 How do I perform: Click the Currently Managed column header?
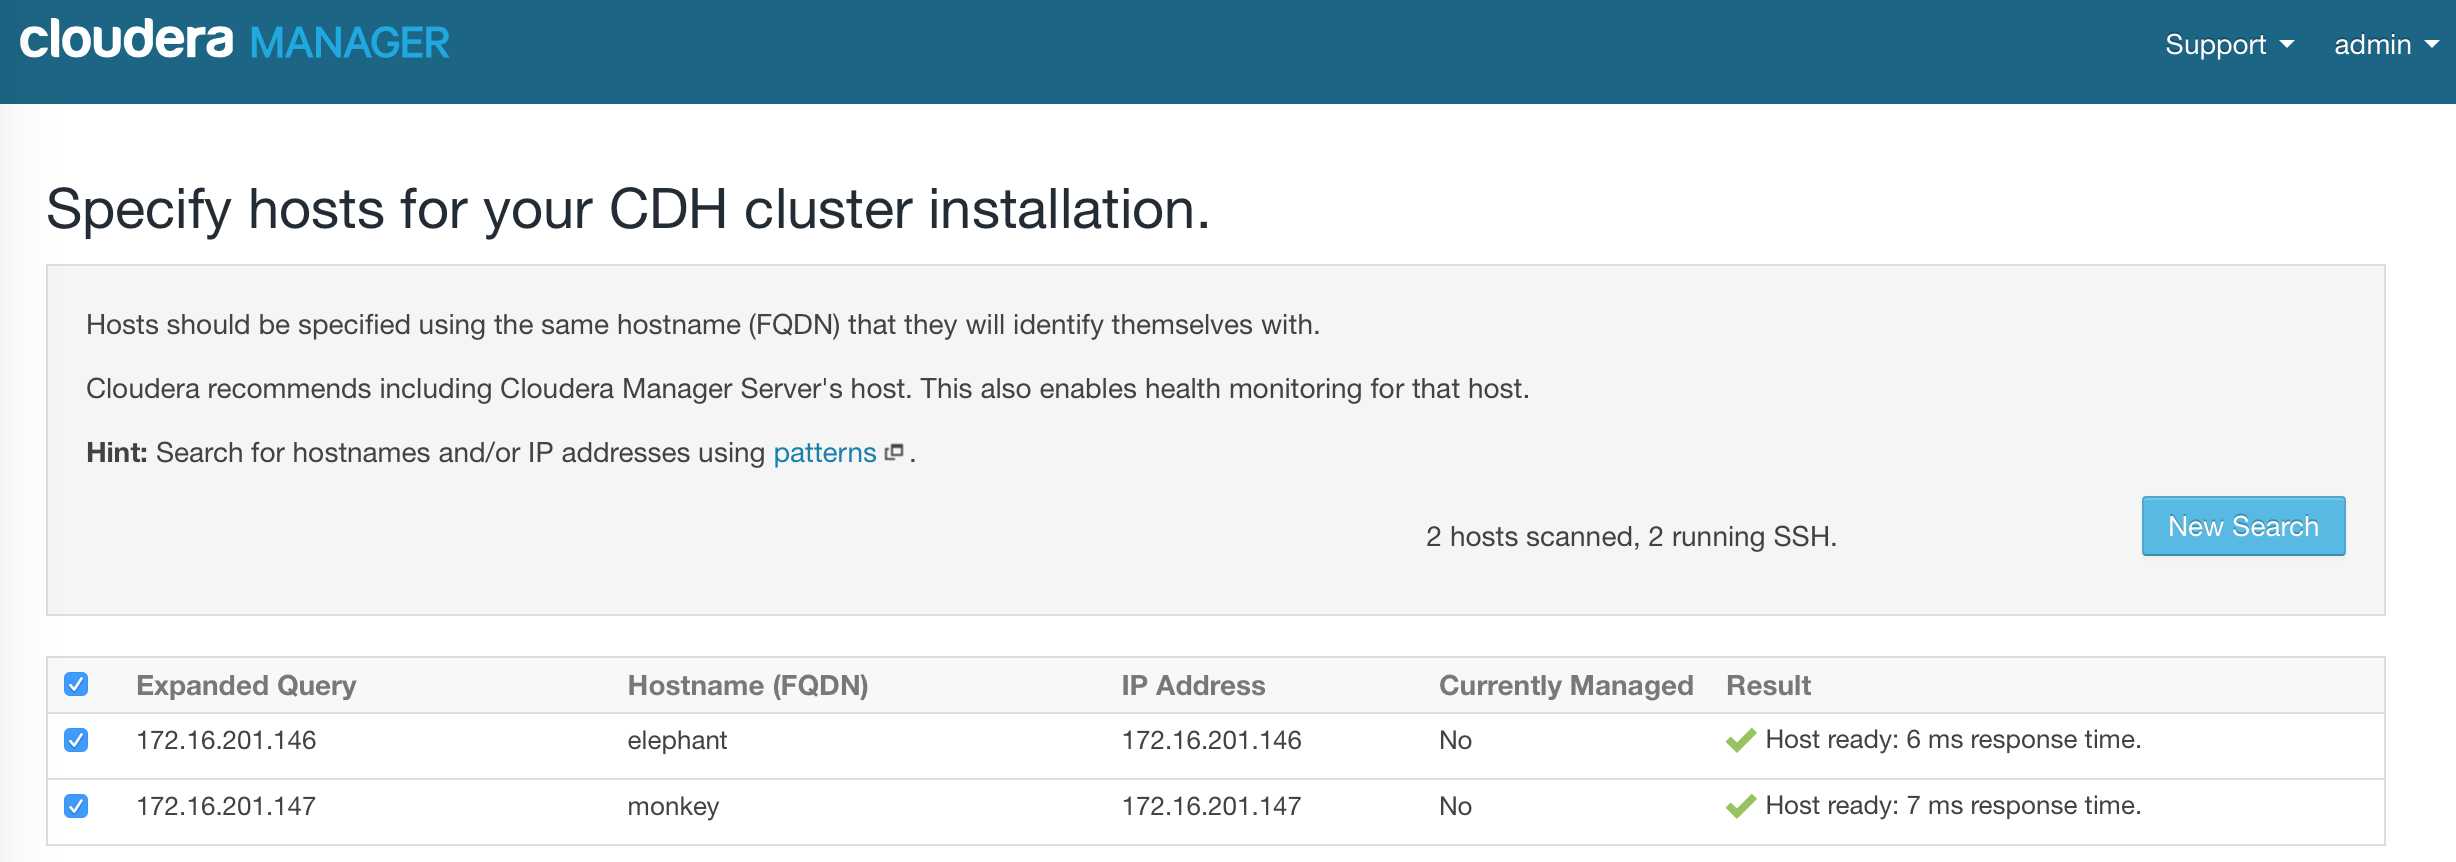pyautogui.click(x=1566, y=686)
